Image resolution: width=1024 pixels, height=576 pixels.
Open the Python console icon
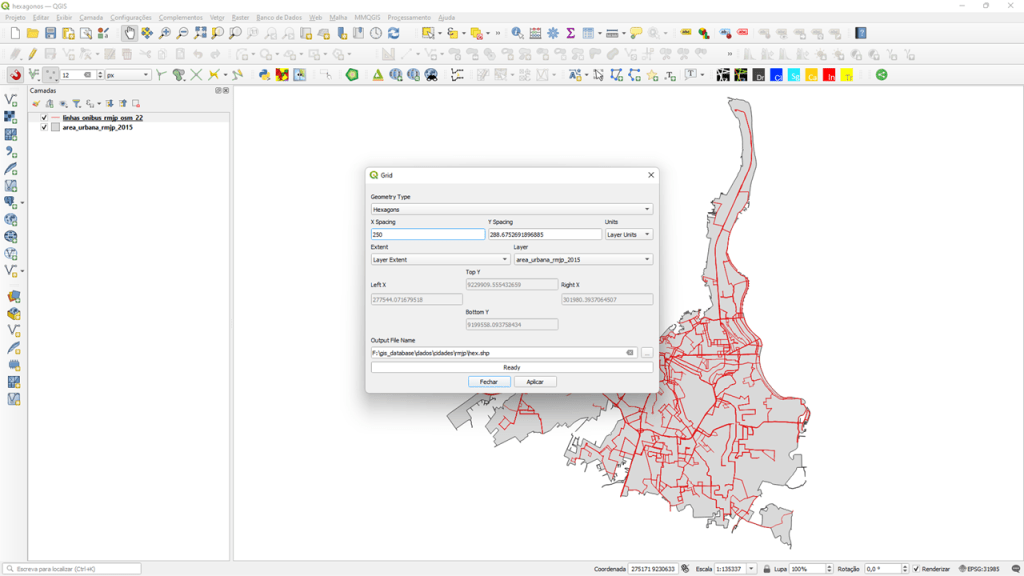264,75
